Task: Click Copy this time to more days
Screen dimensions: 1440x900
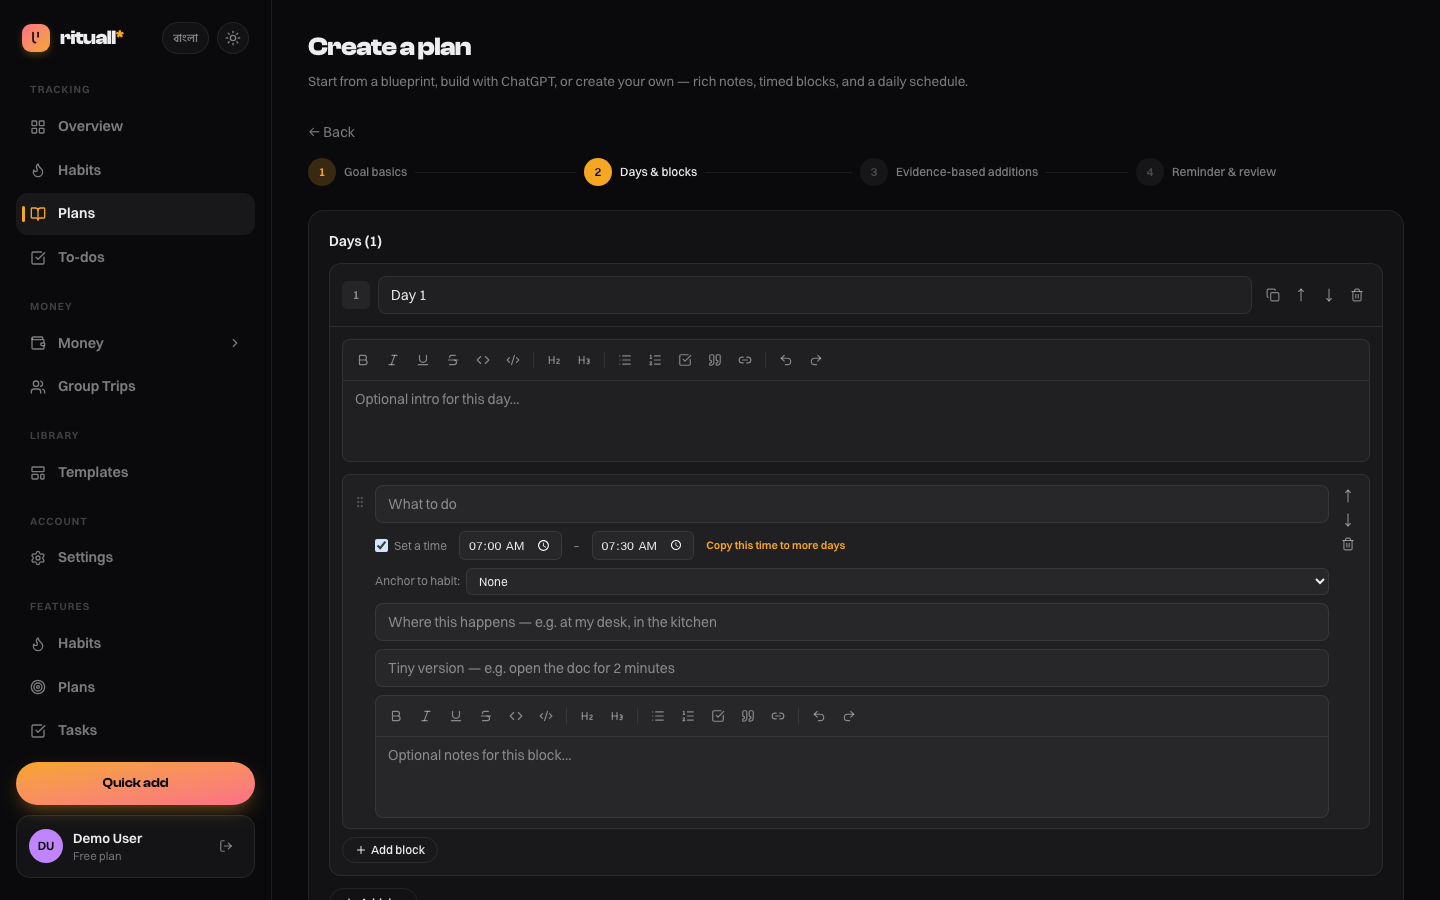Action: [x=775, y=546]
